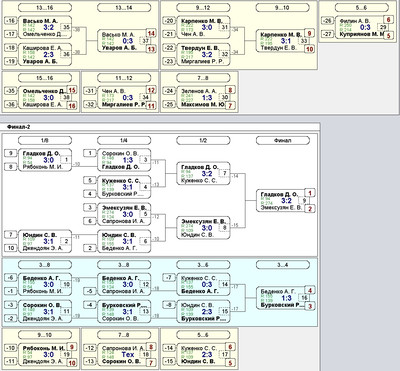Click the 3...4 placement header
Screen dimensions: 400x371
point(283,265)
